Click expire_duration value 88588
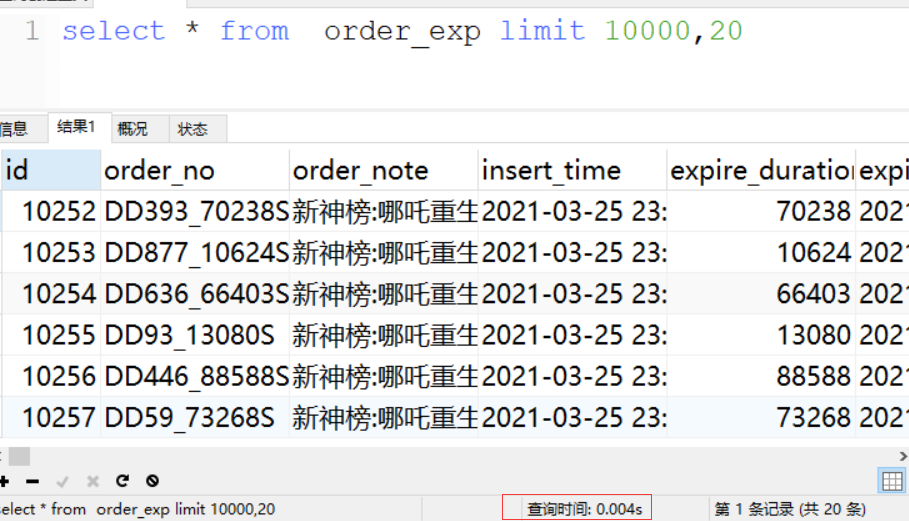The height and width of the screenshot is (521, 909). pyautogui.click(x=761, y=376)
